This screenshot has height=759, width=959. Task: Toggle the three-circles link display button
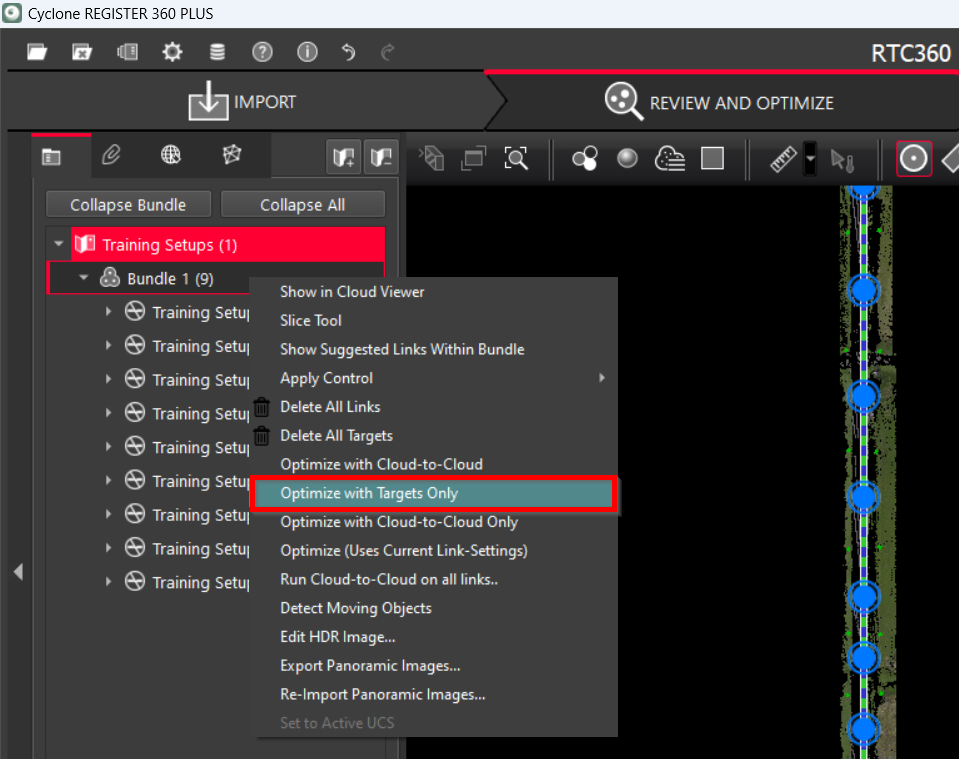584,158
